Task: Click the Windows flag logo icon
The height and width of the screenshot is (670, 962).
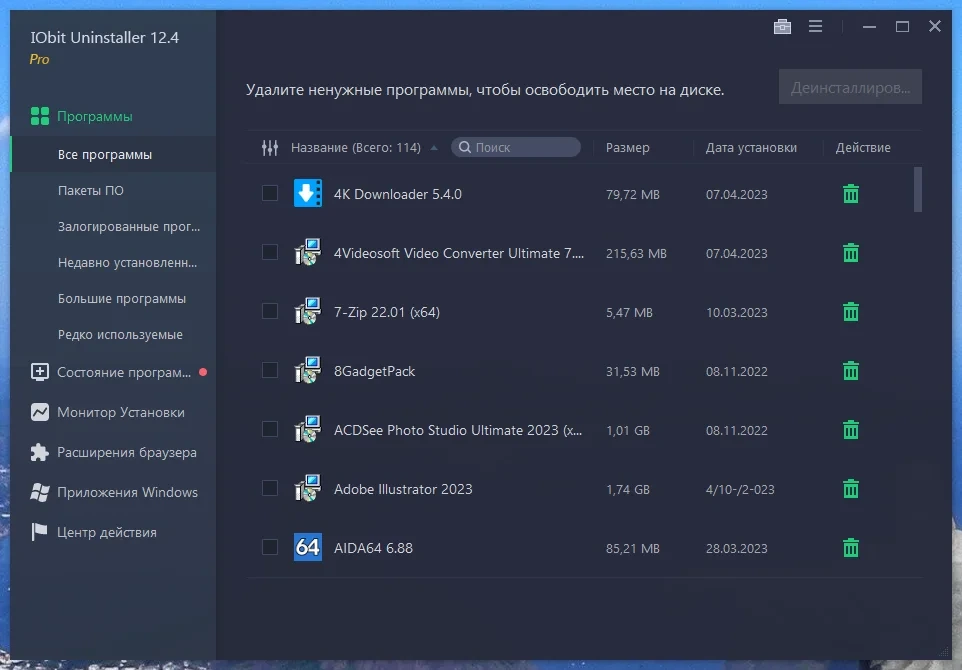Action: [40, 492]
